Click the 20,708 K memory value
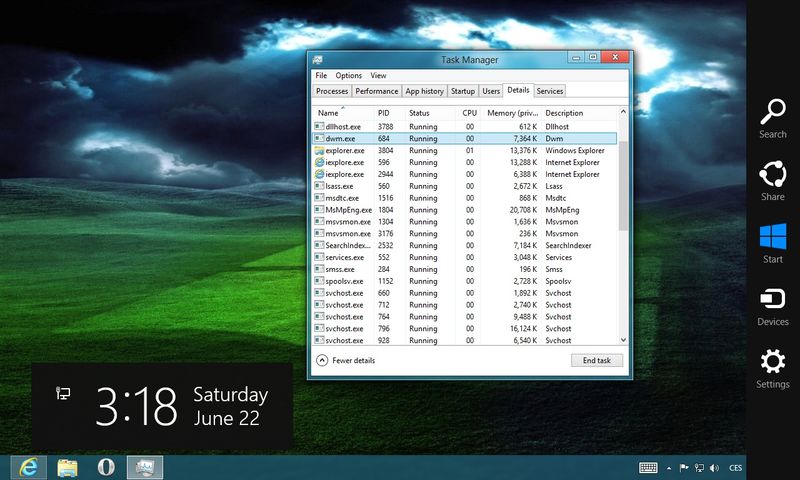 (x=523, y=210)
